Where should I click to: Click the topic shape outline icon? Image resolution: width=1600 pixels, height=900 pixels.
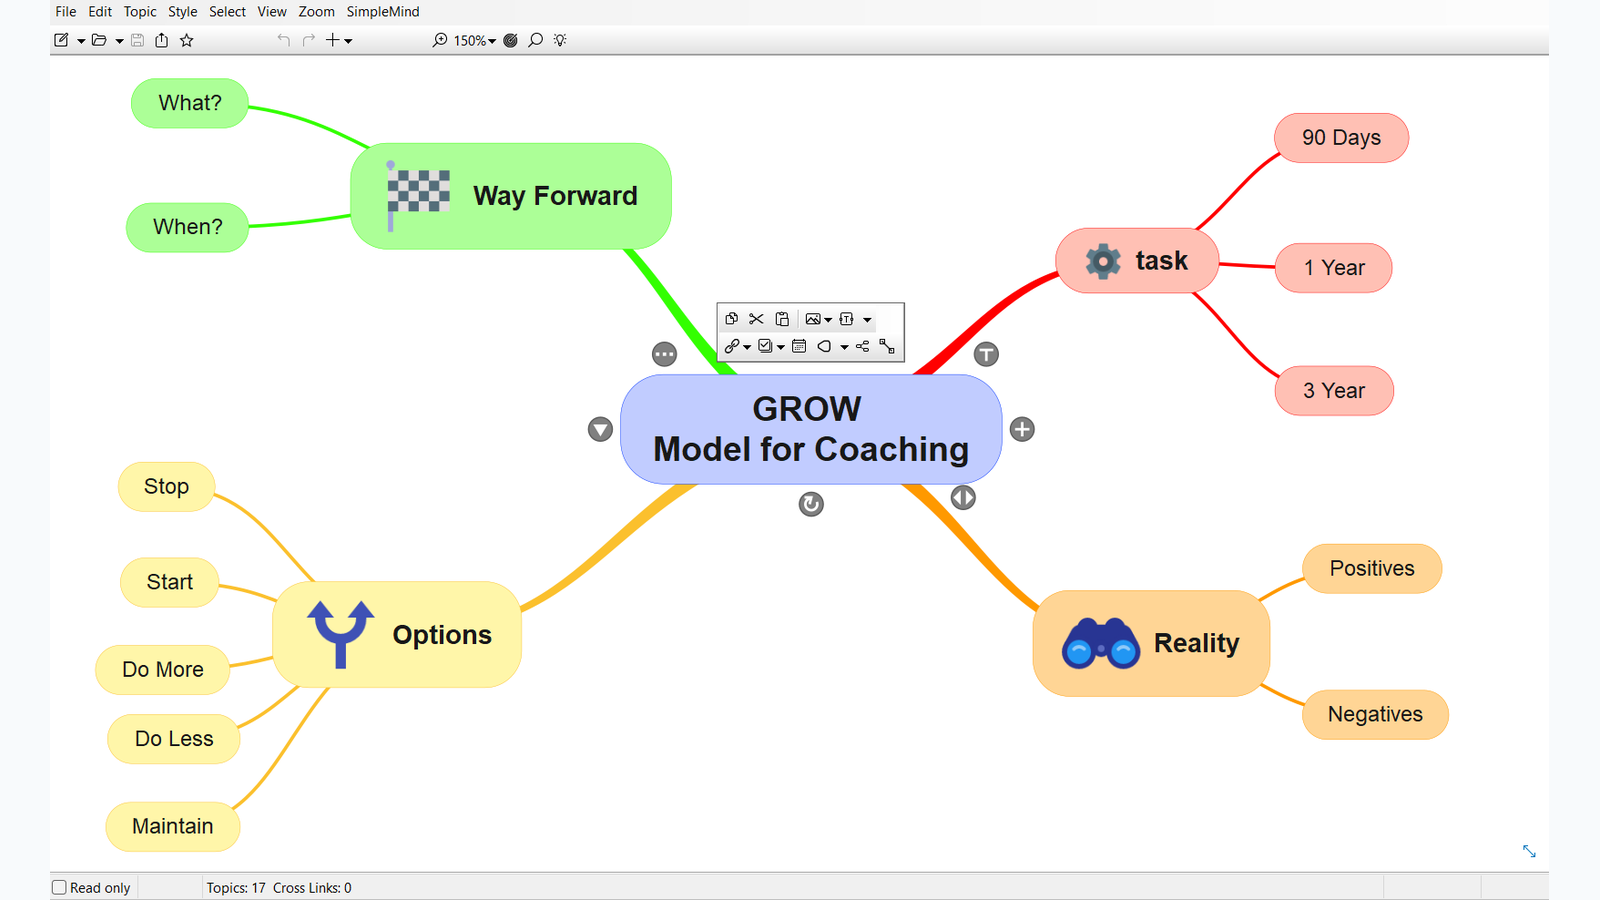[824, 346]
